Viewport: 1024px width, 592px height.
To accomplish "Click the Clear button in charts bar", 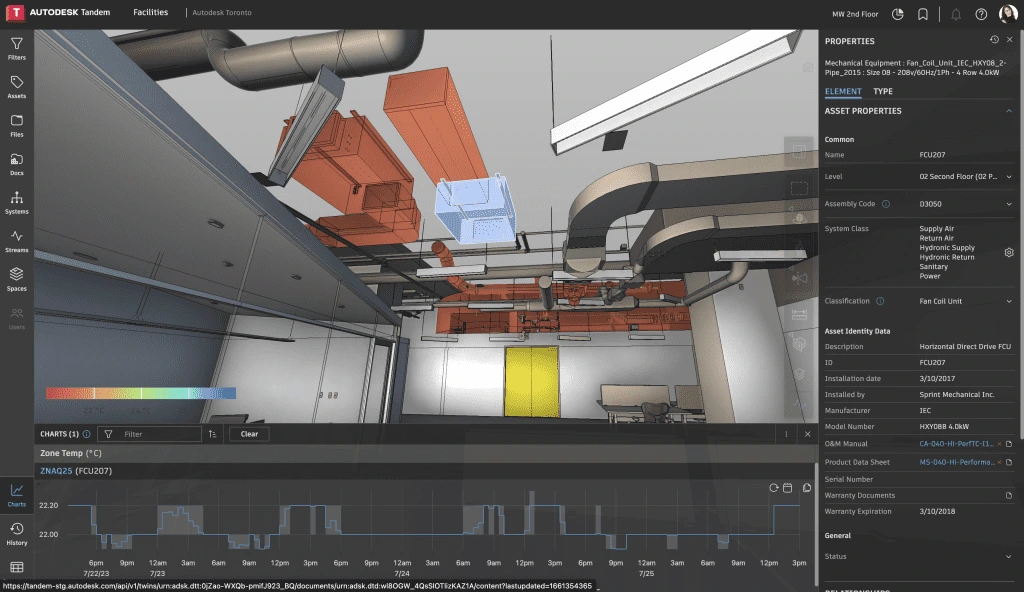I will coord(249,434).
